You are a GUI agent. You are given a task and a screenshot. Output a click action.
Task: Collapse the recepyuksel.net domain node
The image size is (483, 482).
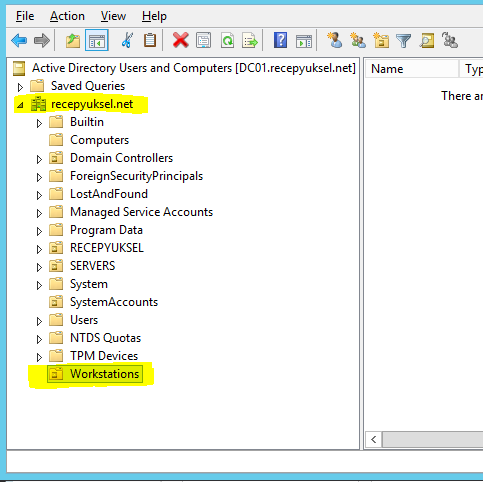[20, 105]
